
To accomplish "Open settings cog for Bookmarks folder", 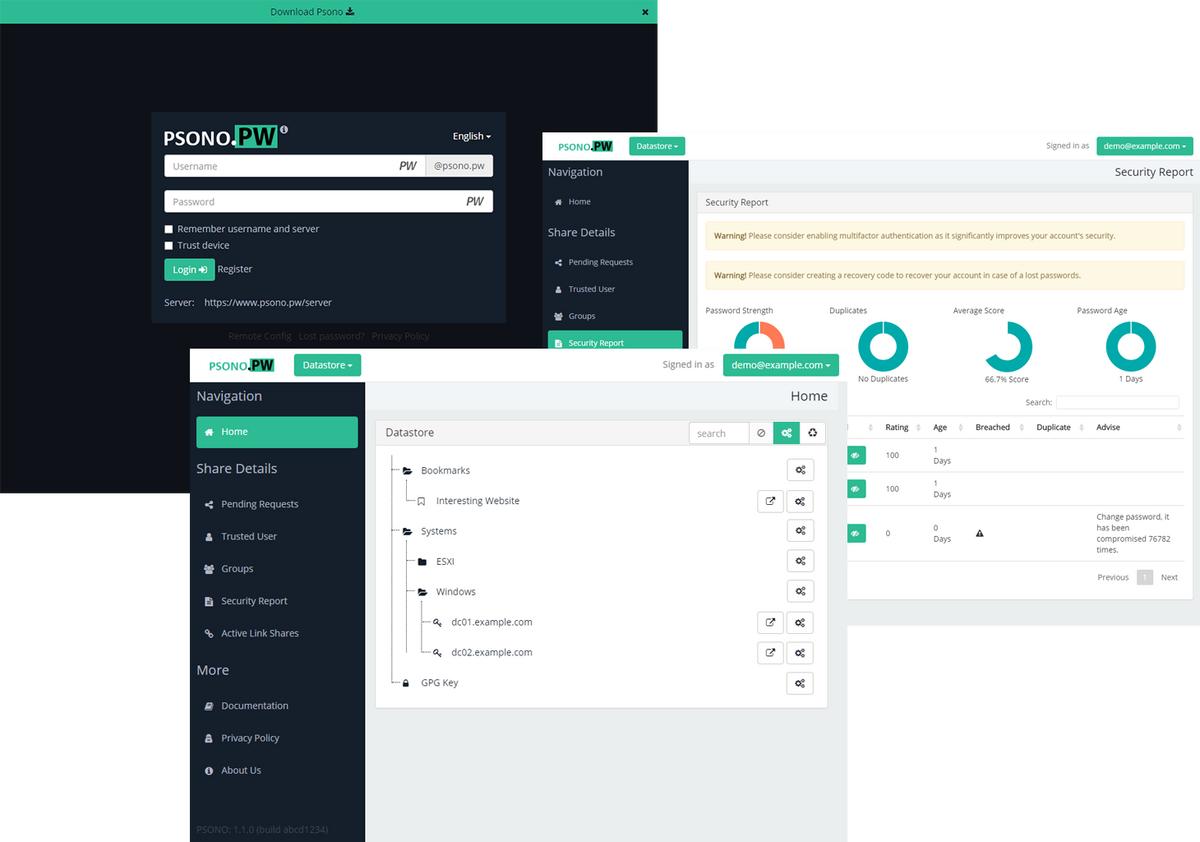I will 800,471.
